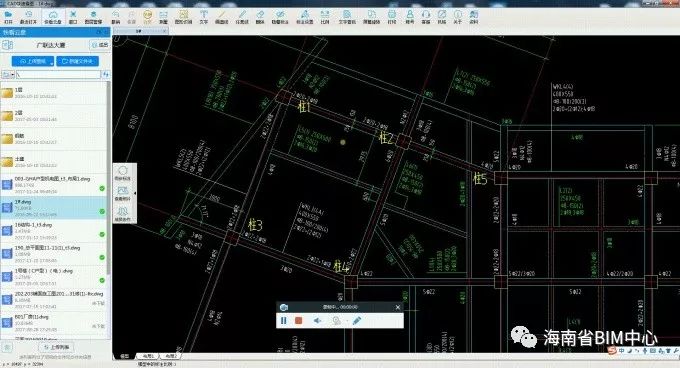The height and width of the screenshot is (368, 680).
Task: Click the recent files (最近打开) toolbar icon
Action: point(28,17)
